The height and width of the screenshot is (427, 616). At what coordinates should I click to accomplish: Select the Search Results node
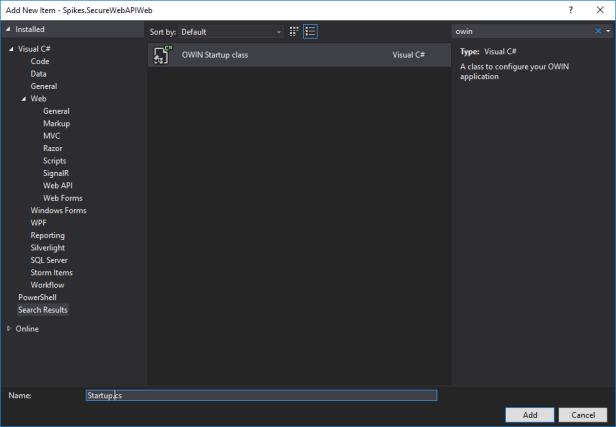click(x=43, y=310)
